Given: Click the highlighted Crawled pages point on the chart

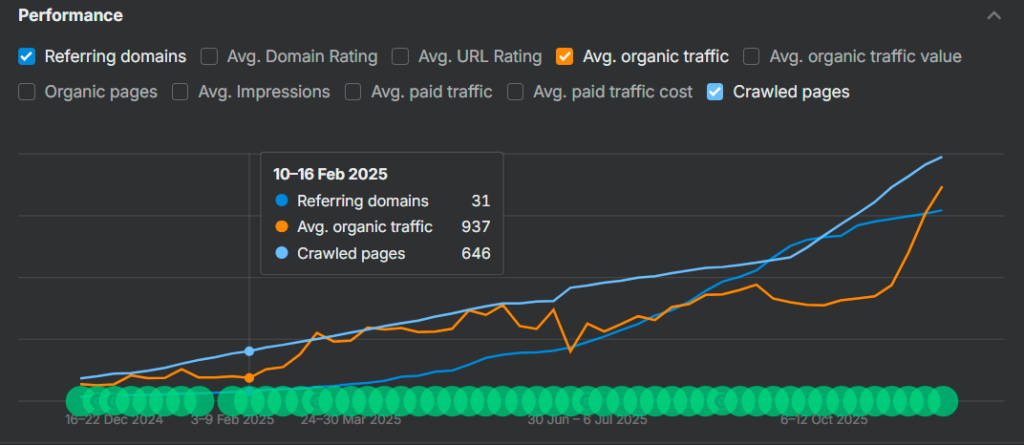Looking at the screenshot, I should [249, 352].
